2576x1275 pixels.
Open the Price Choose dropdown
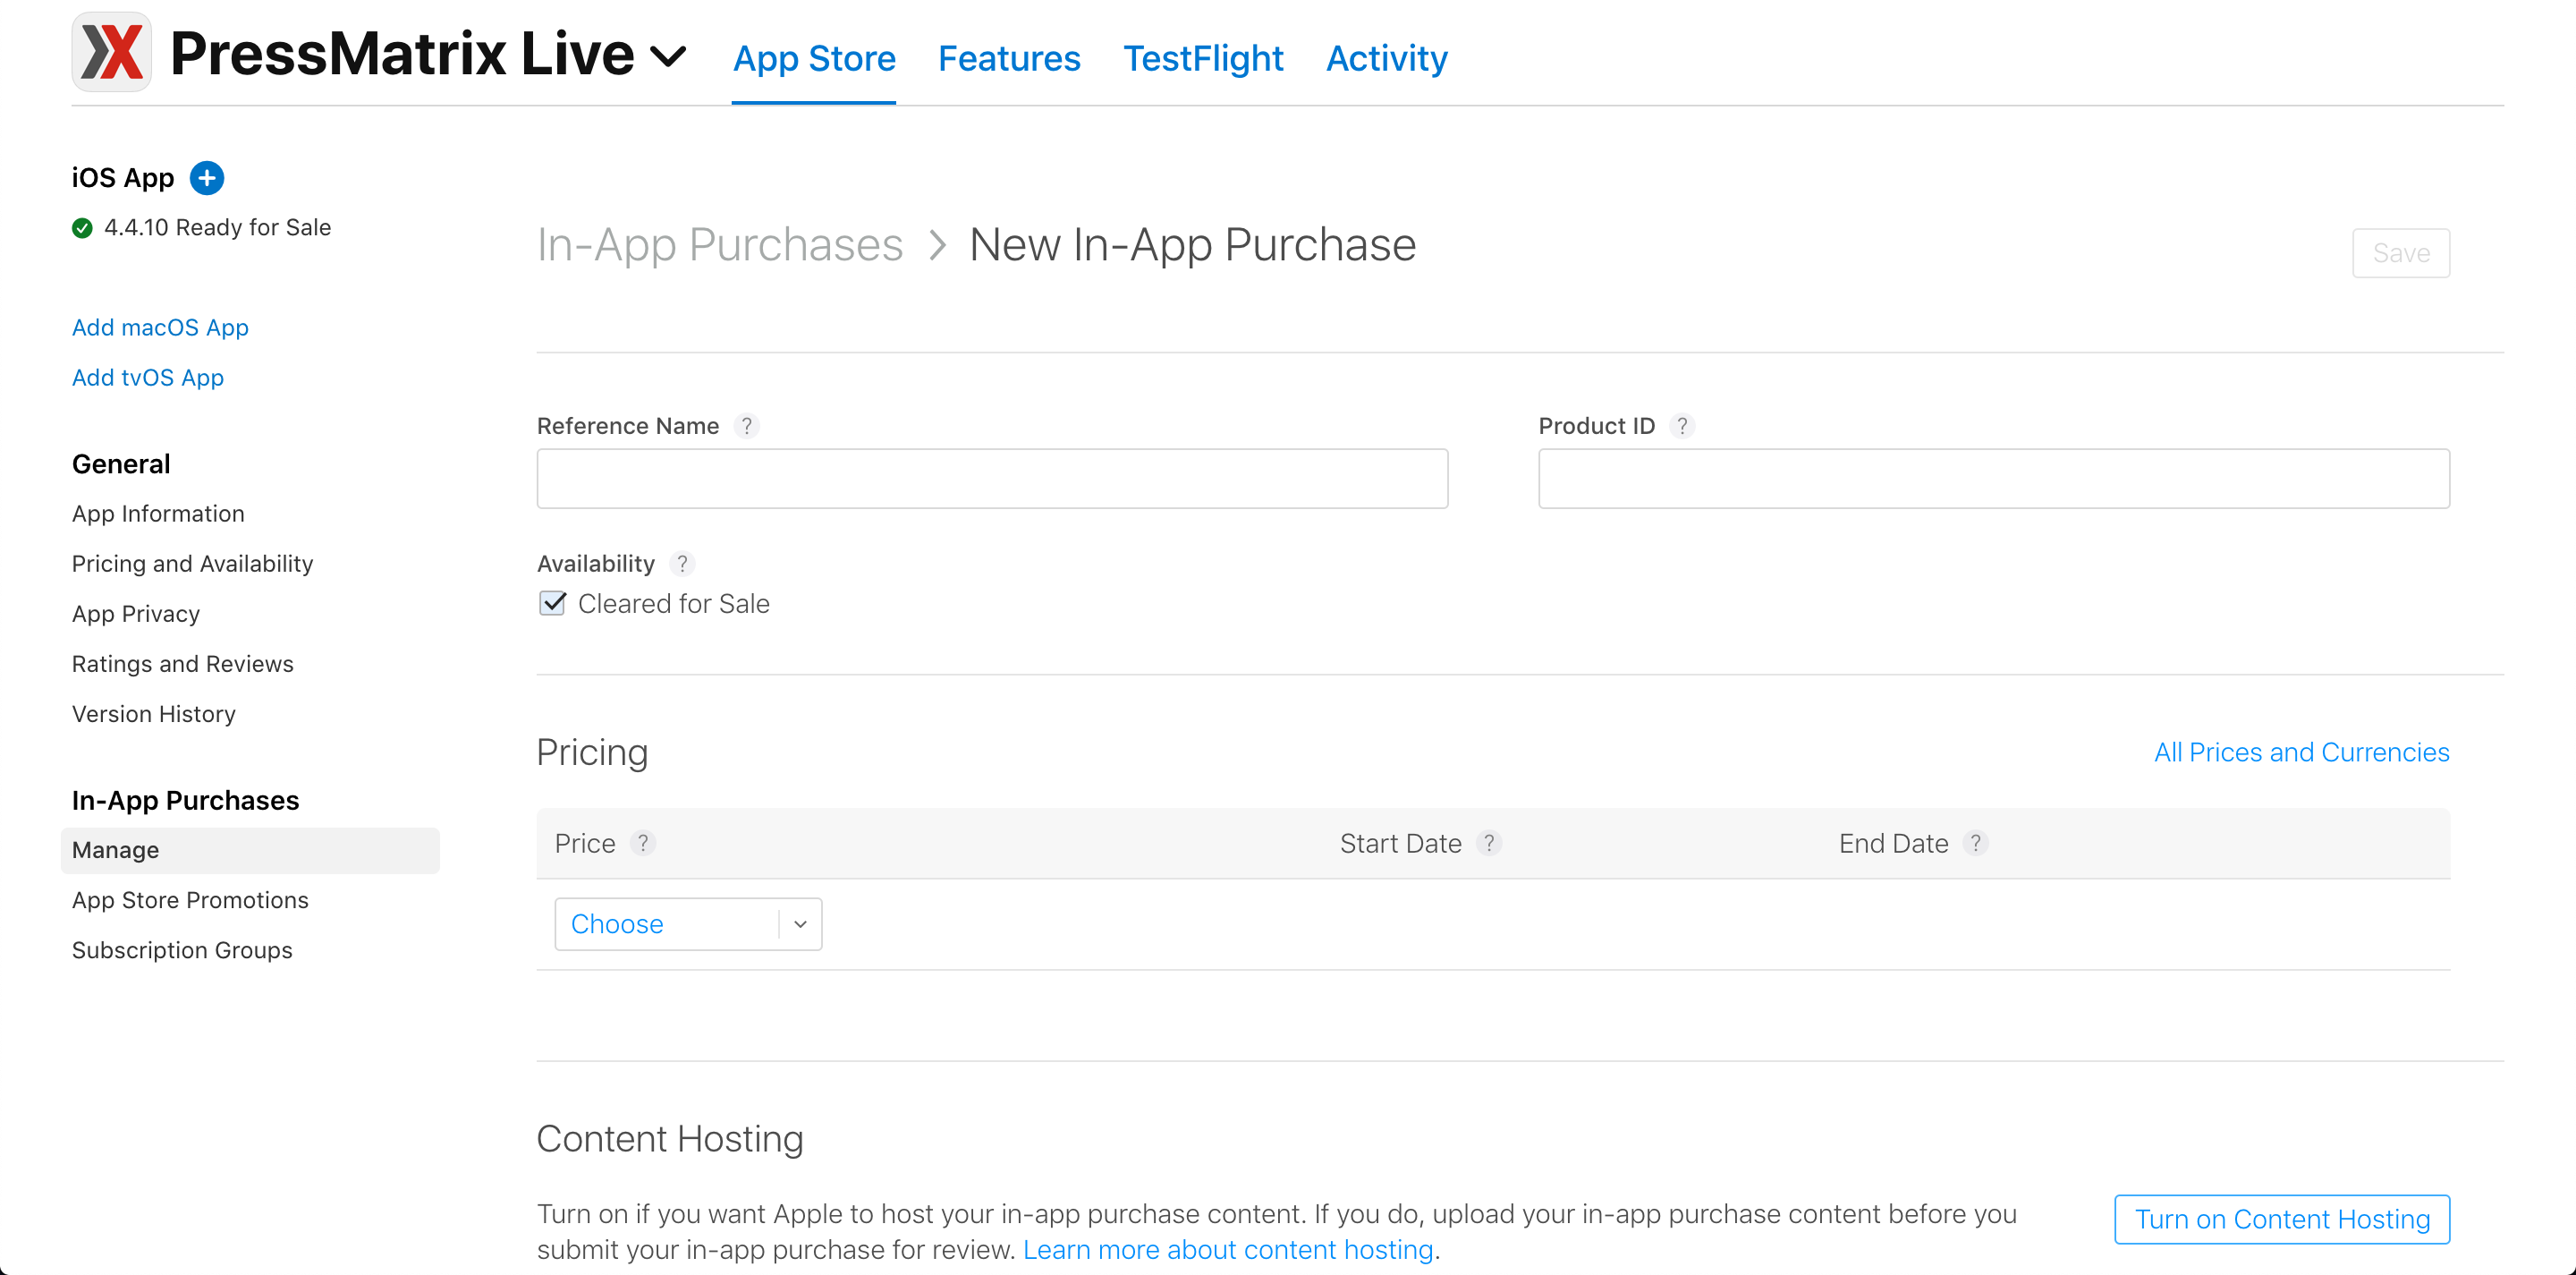tap(688, 924)
